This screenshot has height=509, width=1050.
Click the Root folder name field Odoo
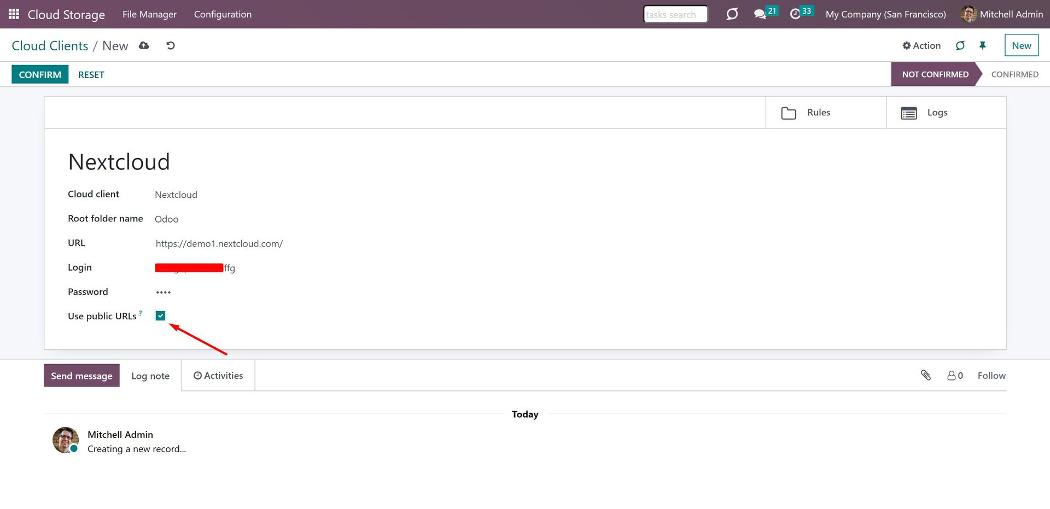click(x=167, y=219)
